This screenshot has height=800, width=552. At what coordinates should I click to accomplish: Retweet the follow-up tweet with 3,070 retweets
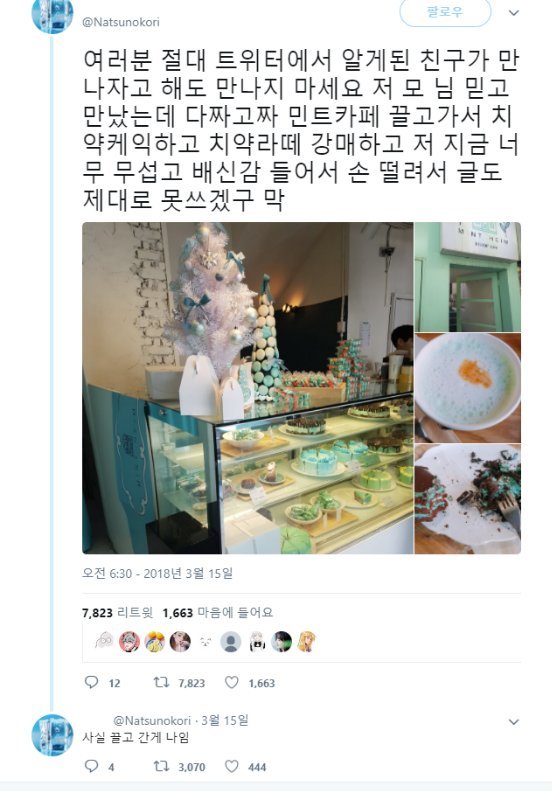tap(162, 766)
